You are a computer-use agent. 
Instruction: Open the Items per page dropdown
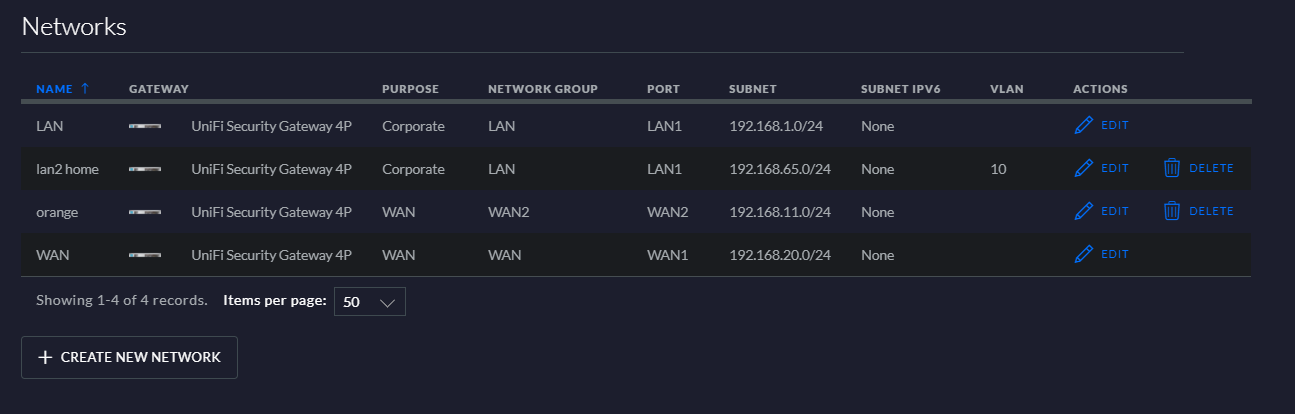(x=369, y=302)
